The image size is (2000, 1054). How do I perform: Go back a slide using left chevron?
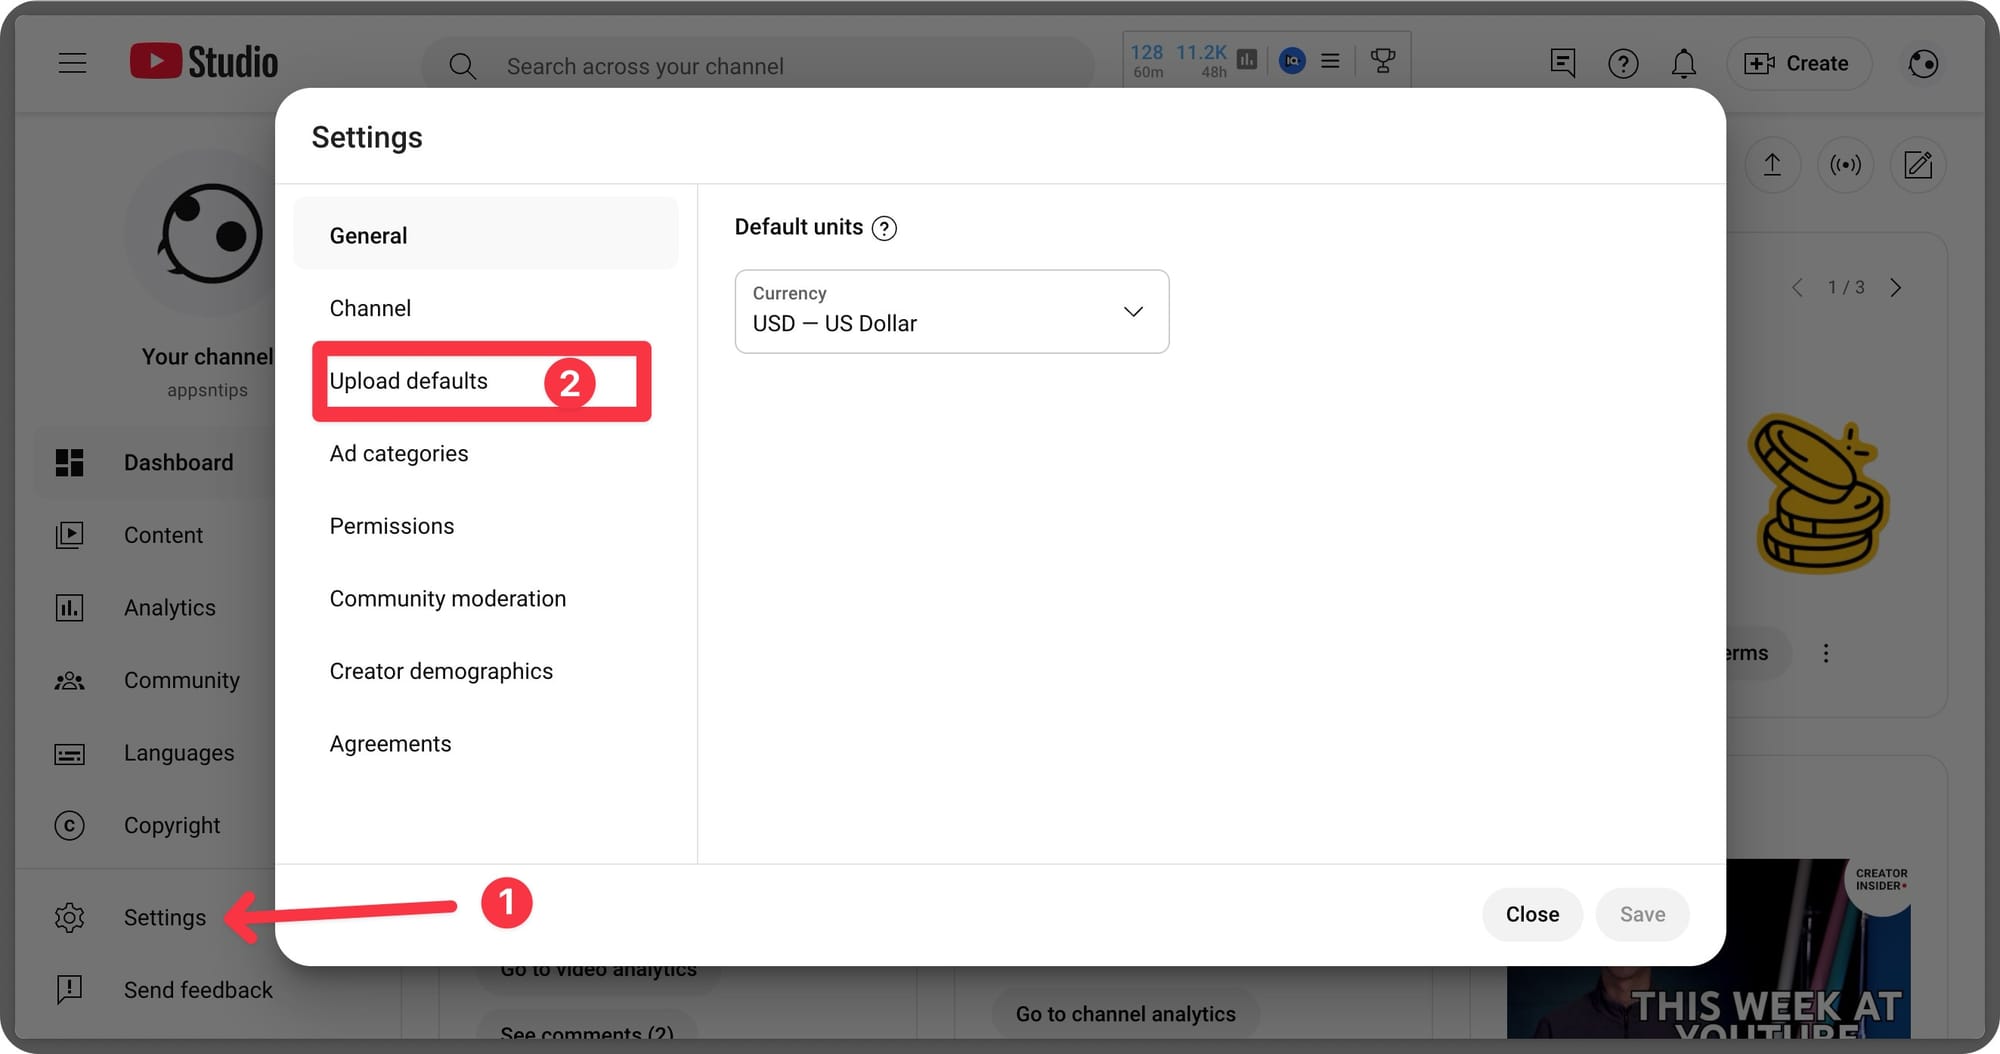pyautogui.click(x=1797, y=287)
